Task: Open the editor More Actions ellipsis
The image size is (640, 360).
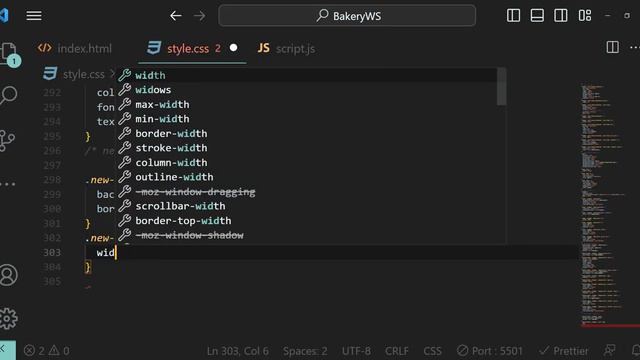Action: (x=634, y=47)
